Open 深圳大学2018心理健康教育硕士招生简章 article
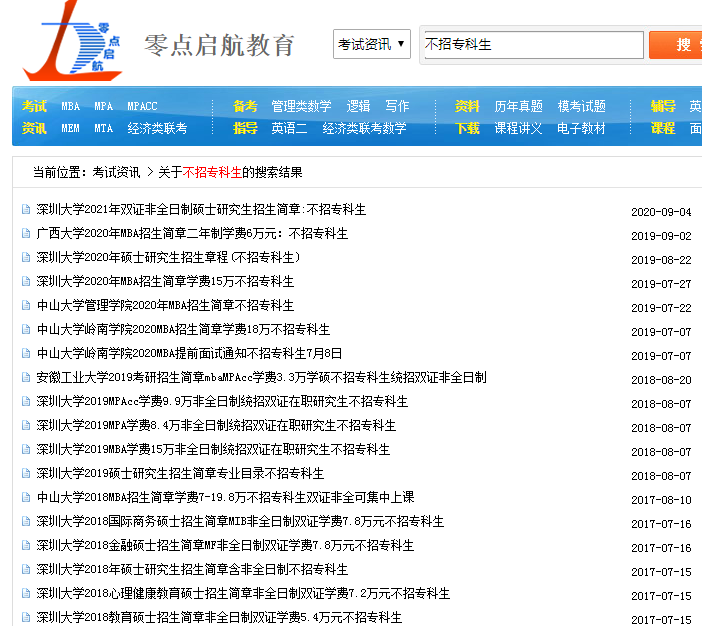The height and width of the screenshot is (626, 702). (x=243, y=594)
